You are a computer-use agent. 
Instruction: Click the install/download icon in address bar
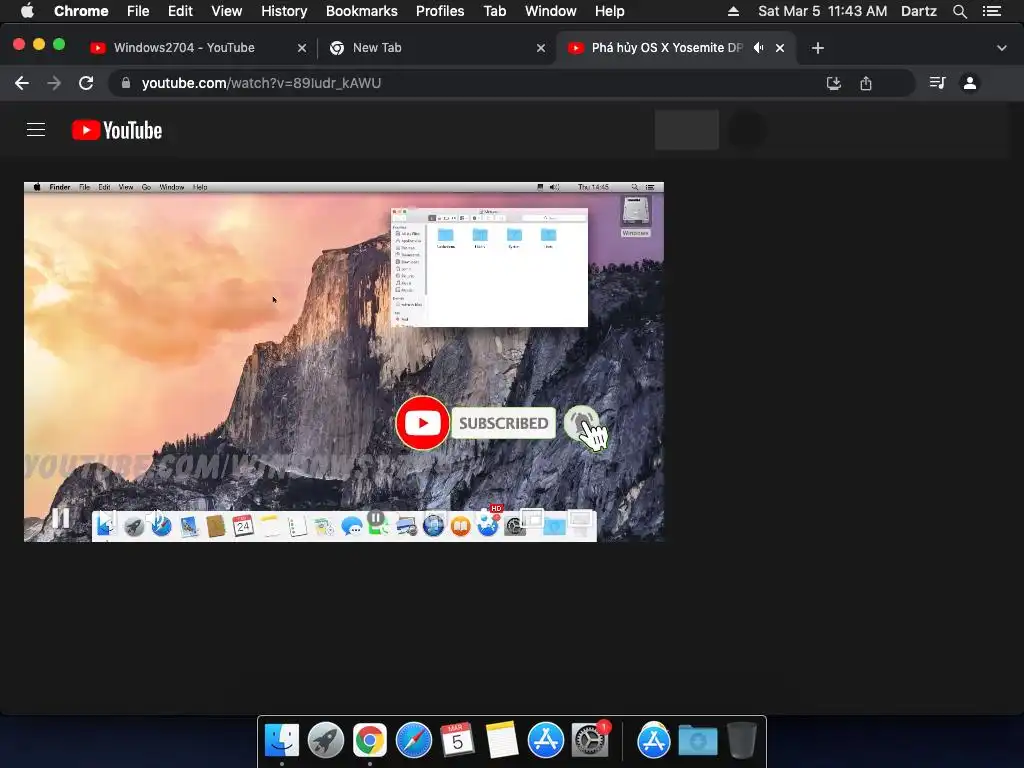(833, 83)
